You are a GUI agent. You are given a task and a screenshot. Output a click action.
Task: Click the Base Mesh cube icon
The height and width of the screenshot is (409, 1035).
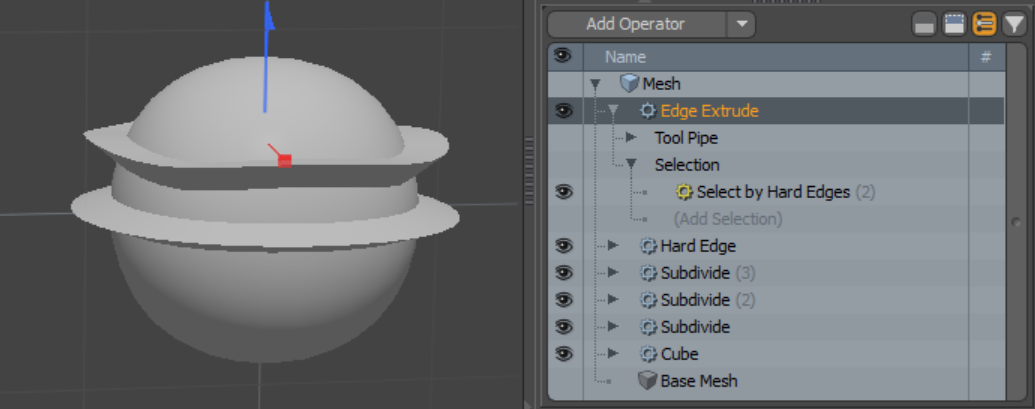(648, 381)
